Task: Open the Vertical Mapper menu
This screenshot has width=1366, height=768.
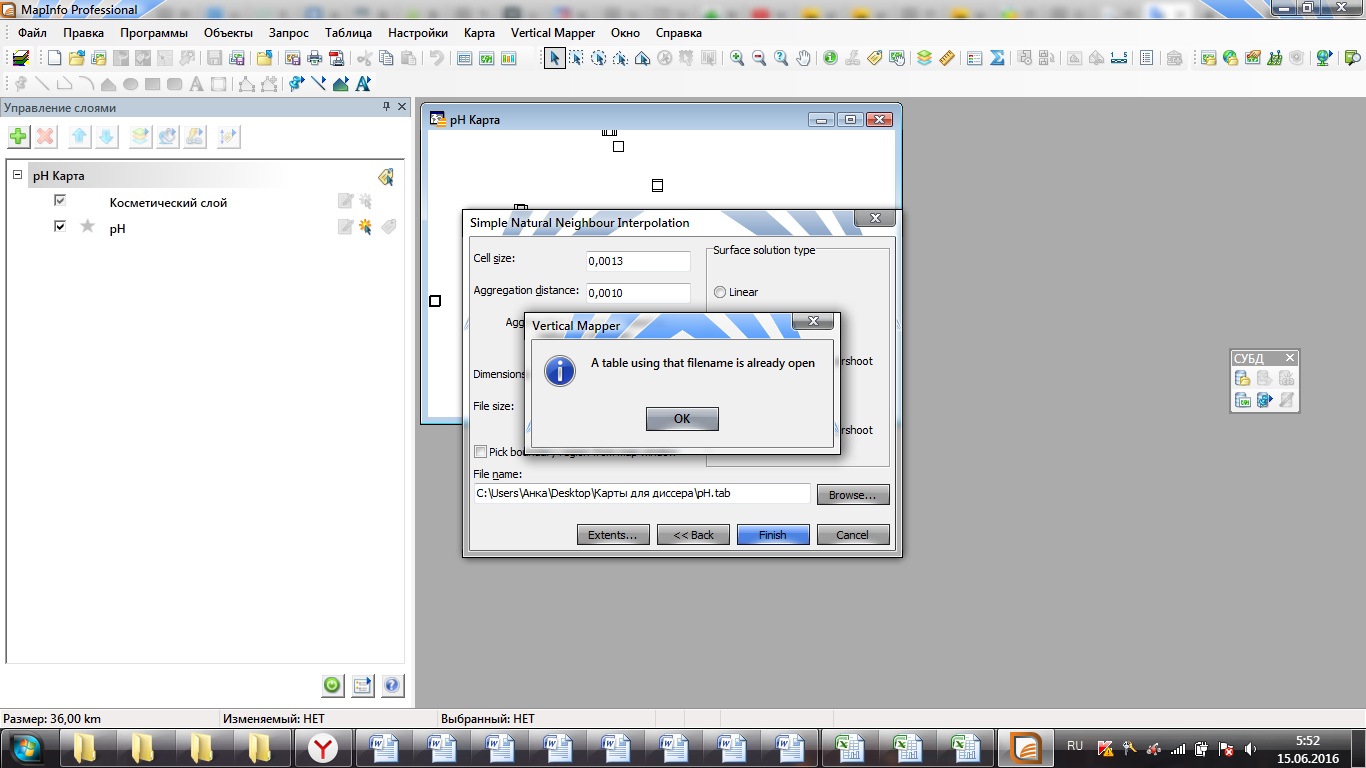Action: [552, 33]
